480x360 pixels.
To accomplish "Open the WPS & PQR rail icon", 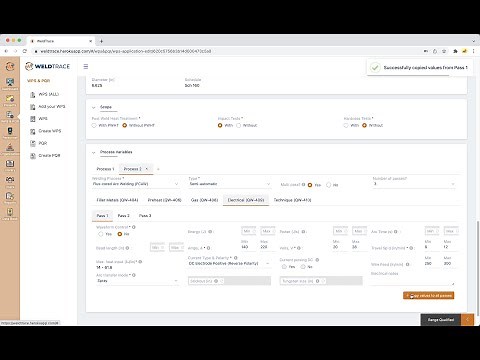I will [10, 115].
